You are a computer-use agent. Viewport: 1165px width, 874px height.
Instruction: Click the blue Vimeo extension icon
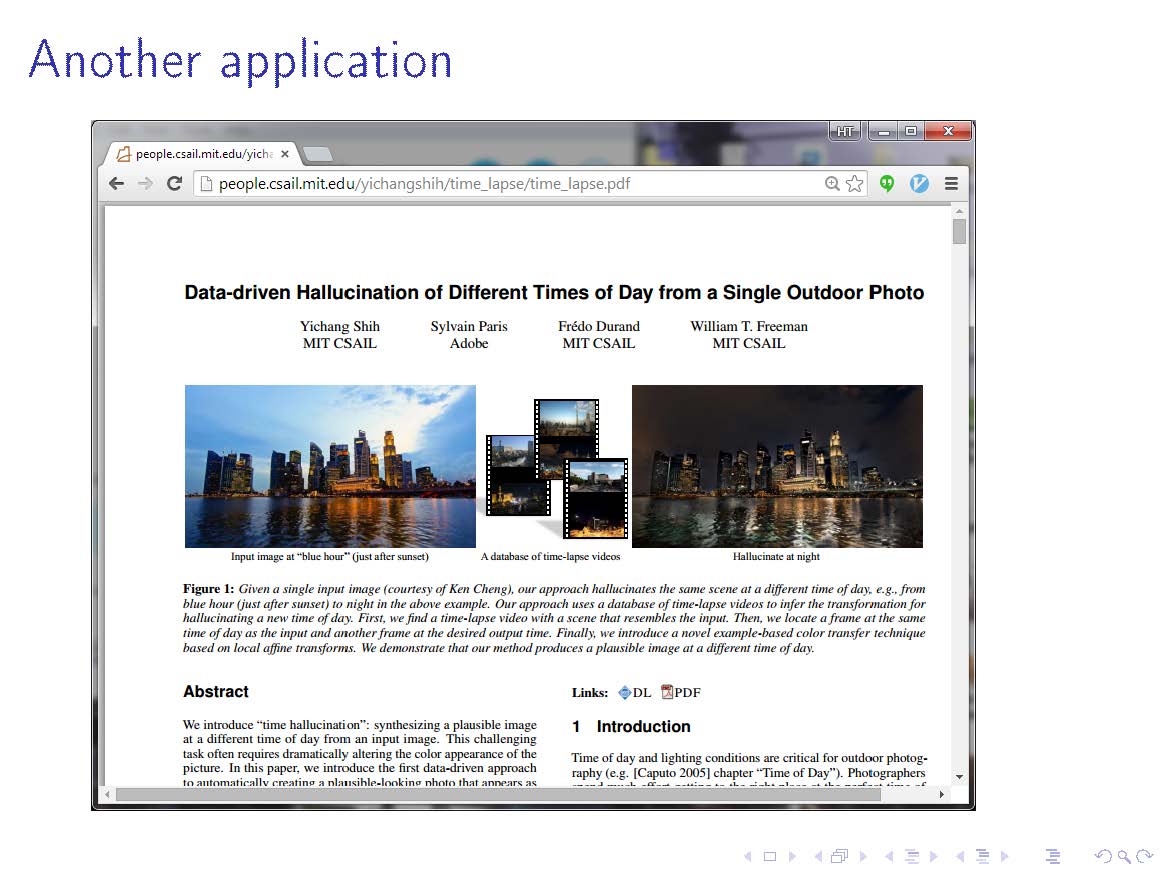[x=919, y=184]
